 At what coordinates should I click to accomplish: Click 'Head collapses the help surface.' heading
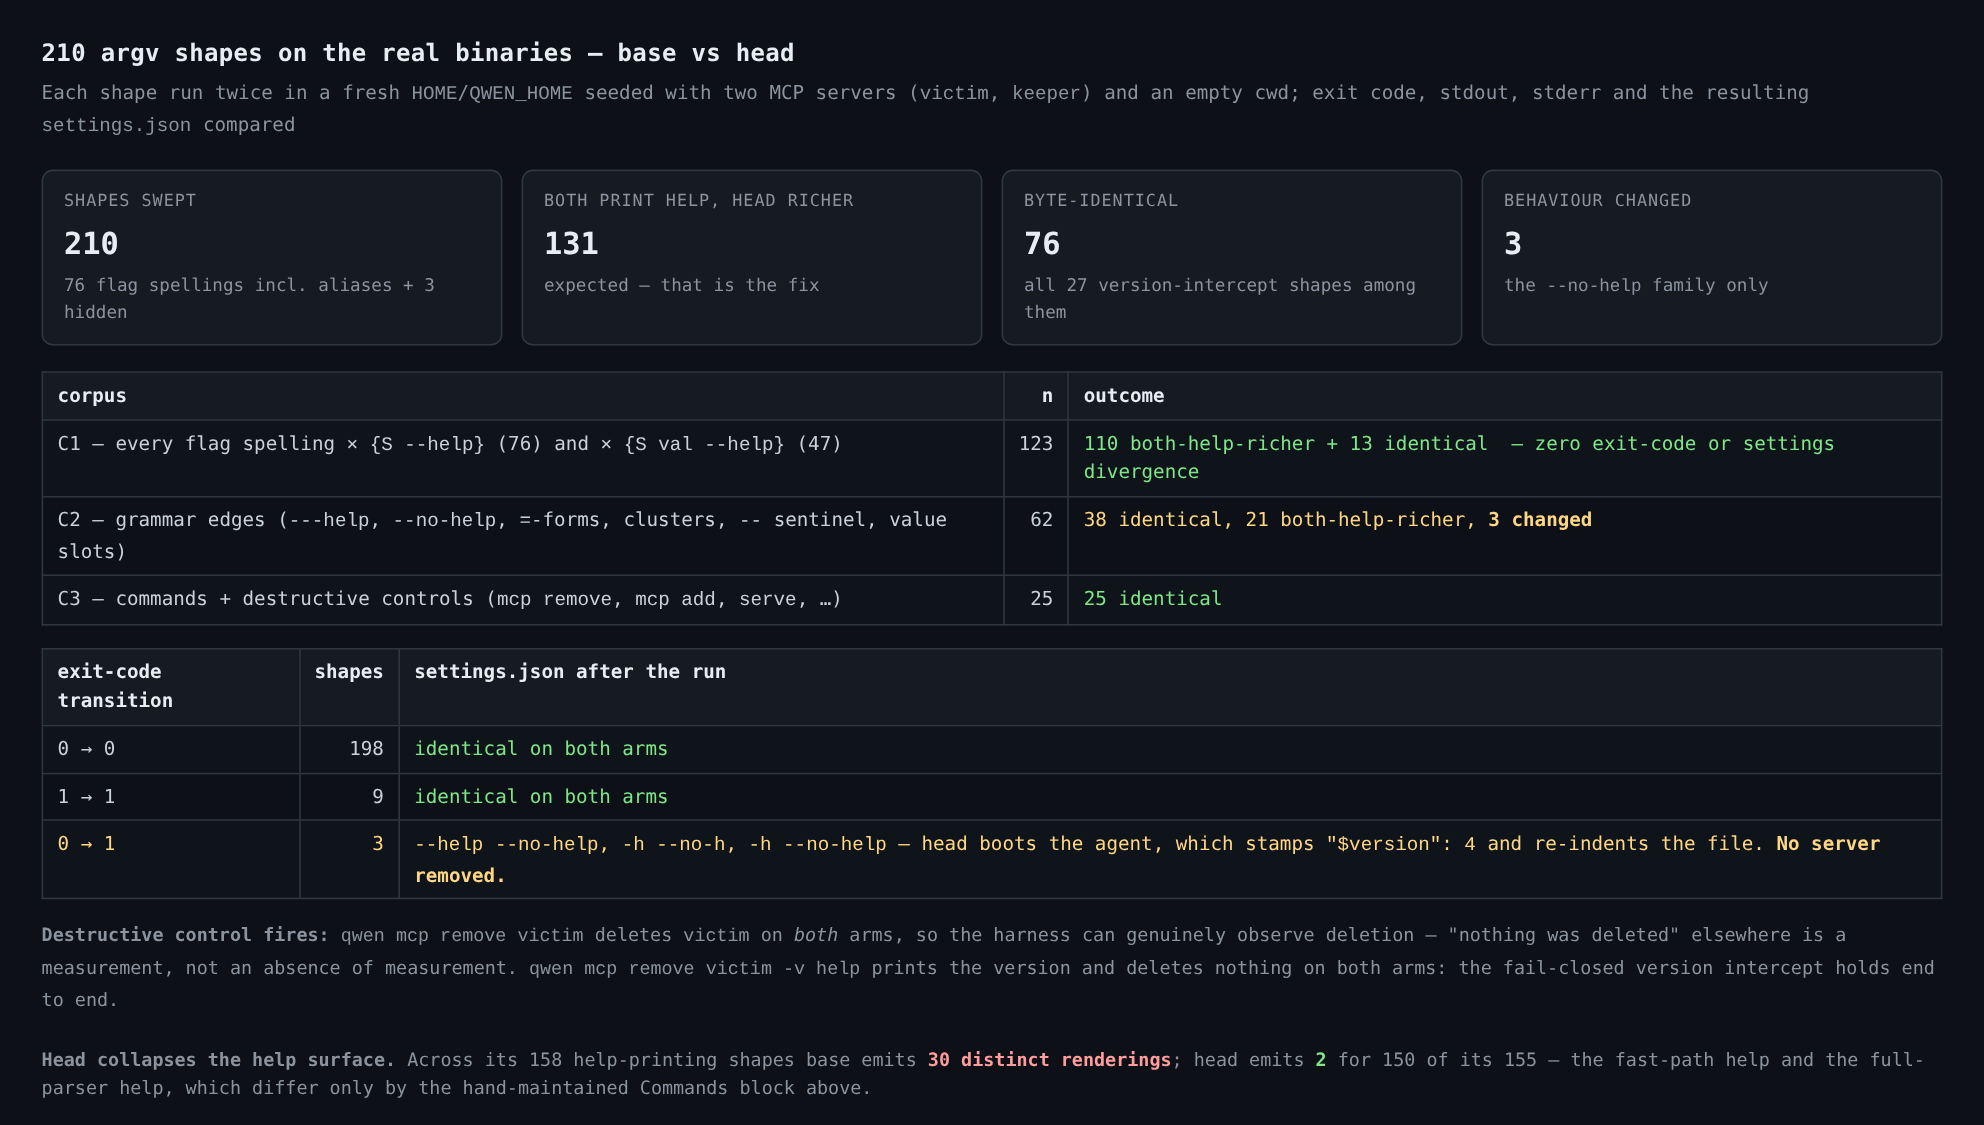click(218, 1060)
